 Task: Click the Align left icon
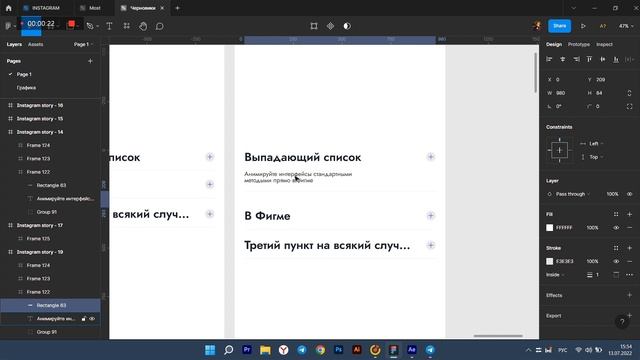point(549,60)
